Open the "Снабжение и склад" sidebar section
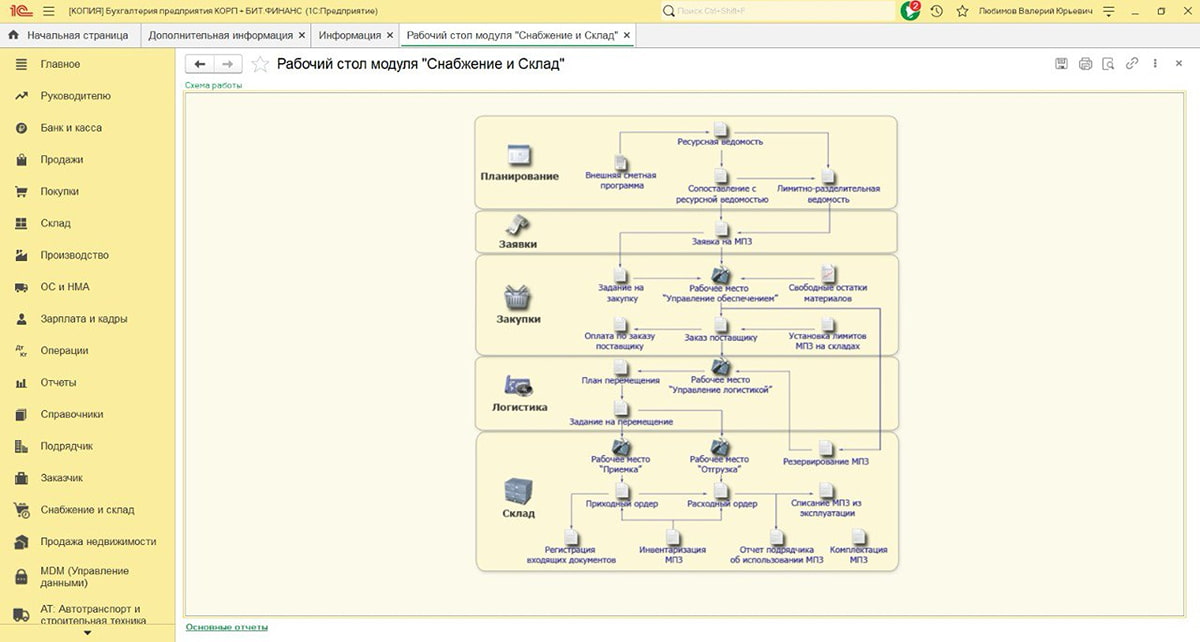Viewport: 1200px width, 642px height. click(x=87, y=510)
